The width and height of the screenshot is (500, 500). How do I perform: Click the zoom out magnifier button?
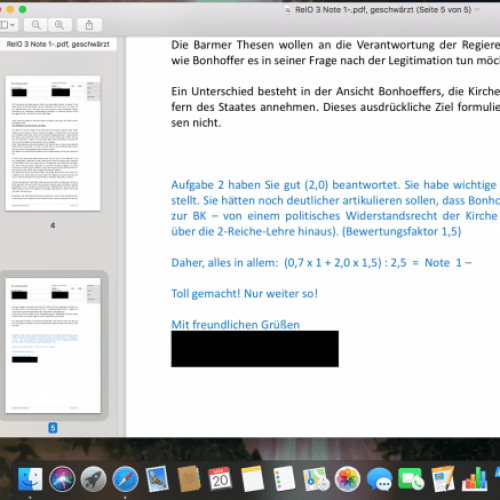pyautogui.click(x=36, y=25)
